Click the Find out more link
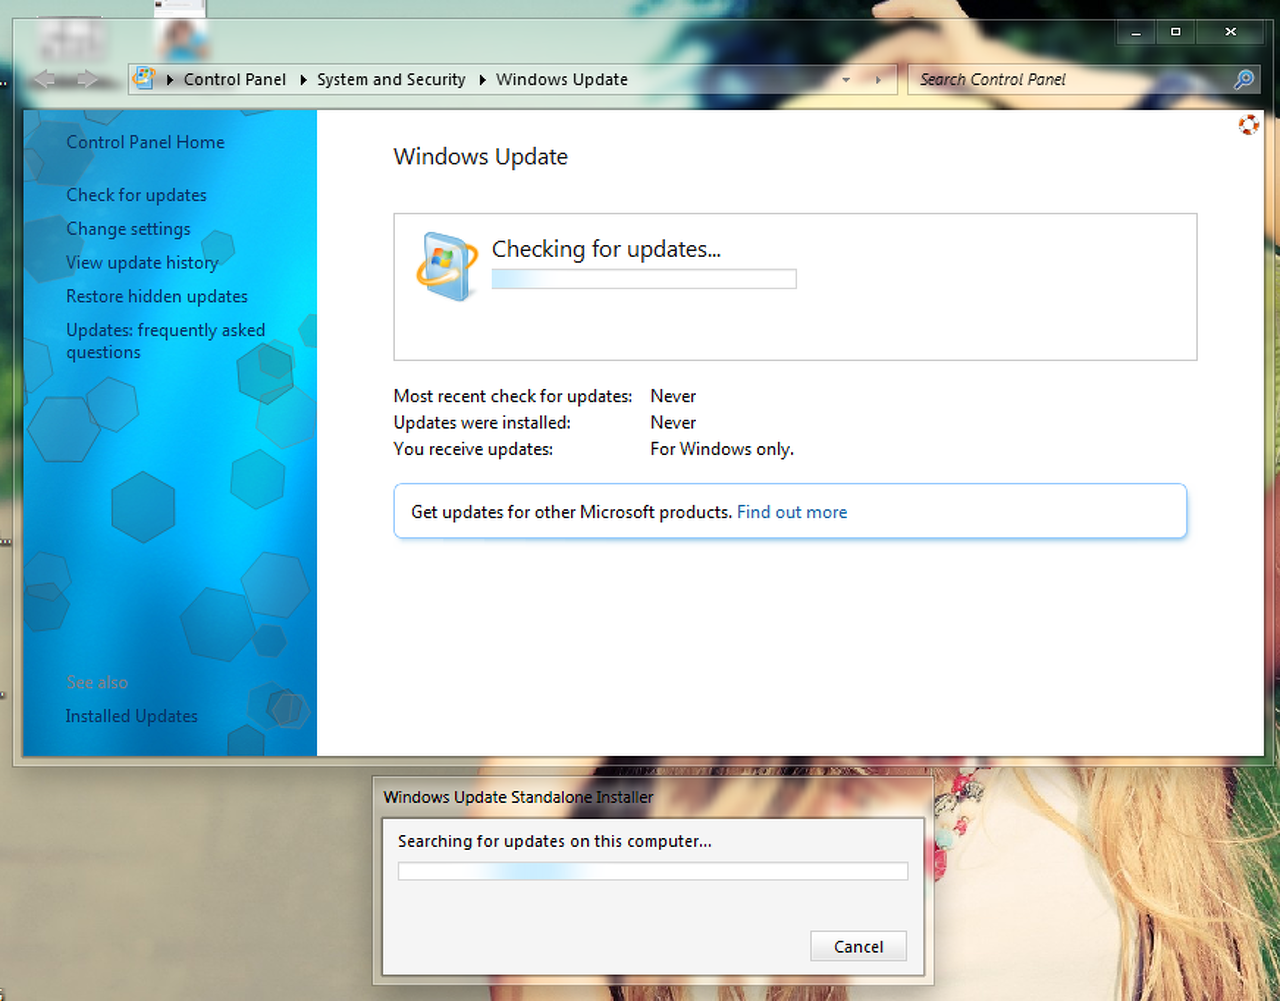Image resolution: width=1280 pixels, height=1001 pixels. [x=792, y=512]
